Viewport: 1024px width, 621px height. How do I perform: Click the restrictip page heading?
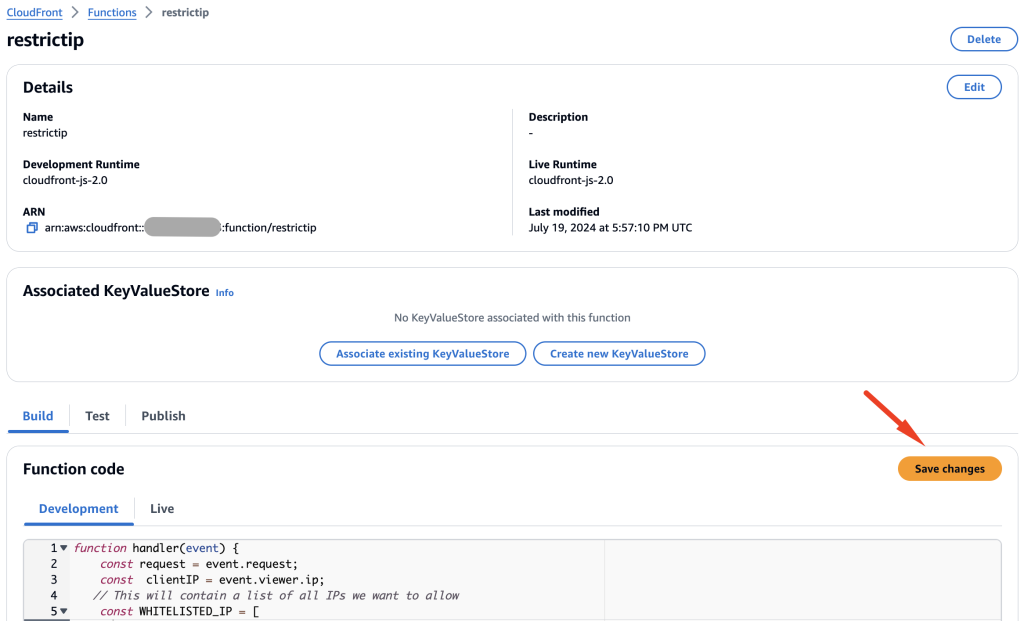45,40
